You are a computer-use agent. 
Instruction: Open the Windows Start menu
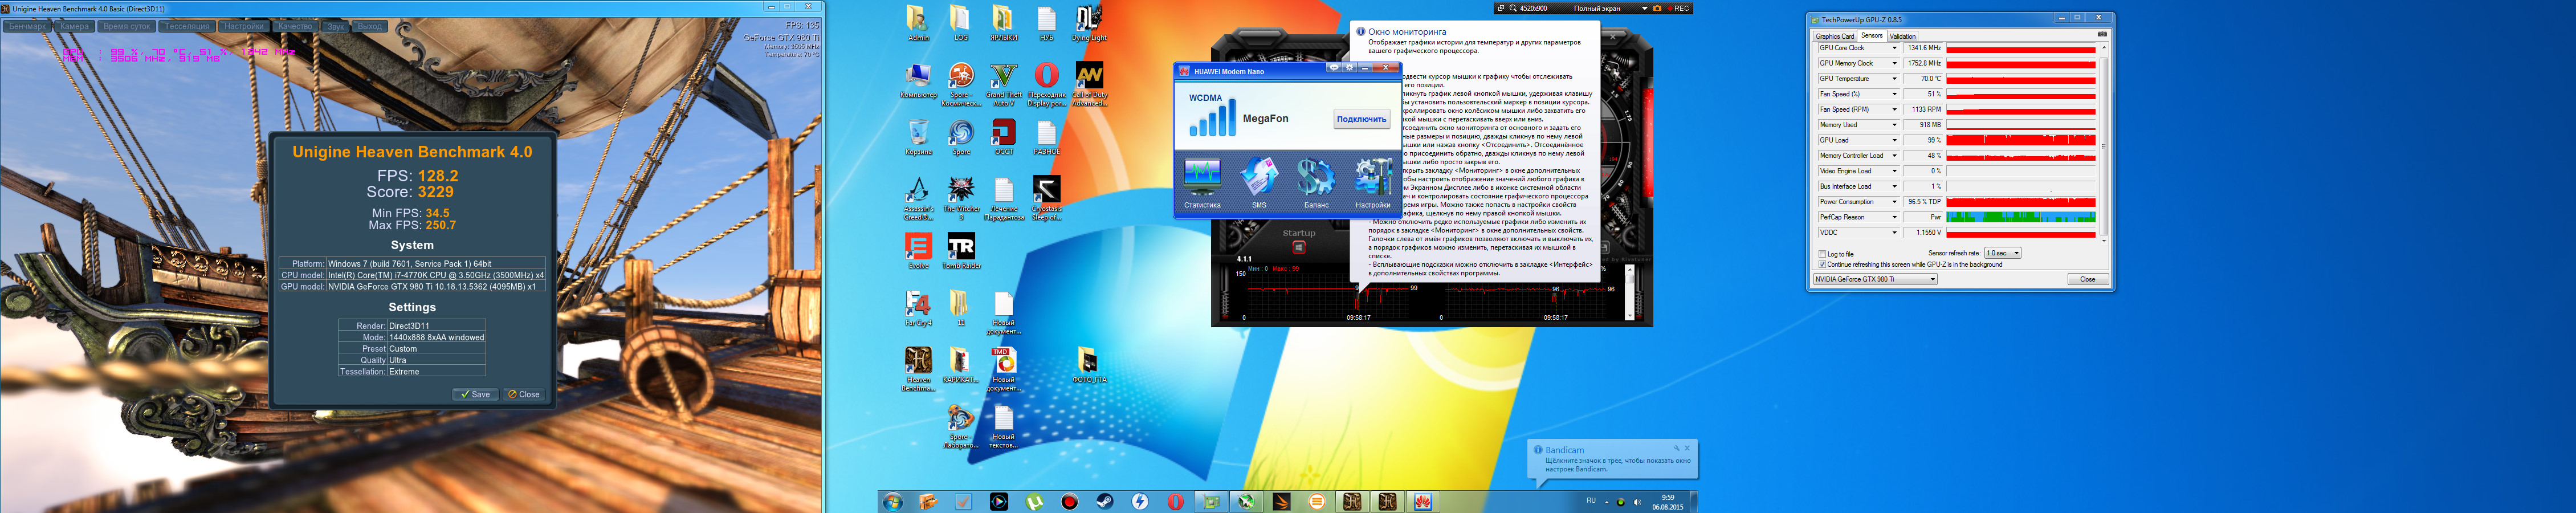[892, 502]
